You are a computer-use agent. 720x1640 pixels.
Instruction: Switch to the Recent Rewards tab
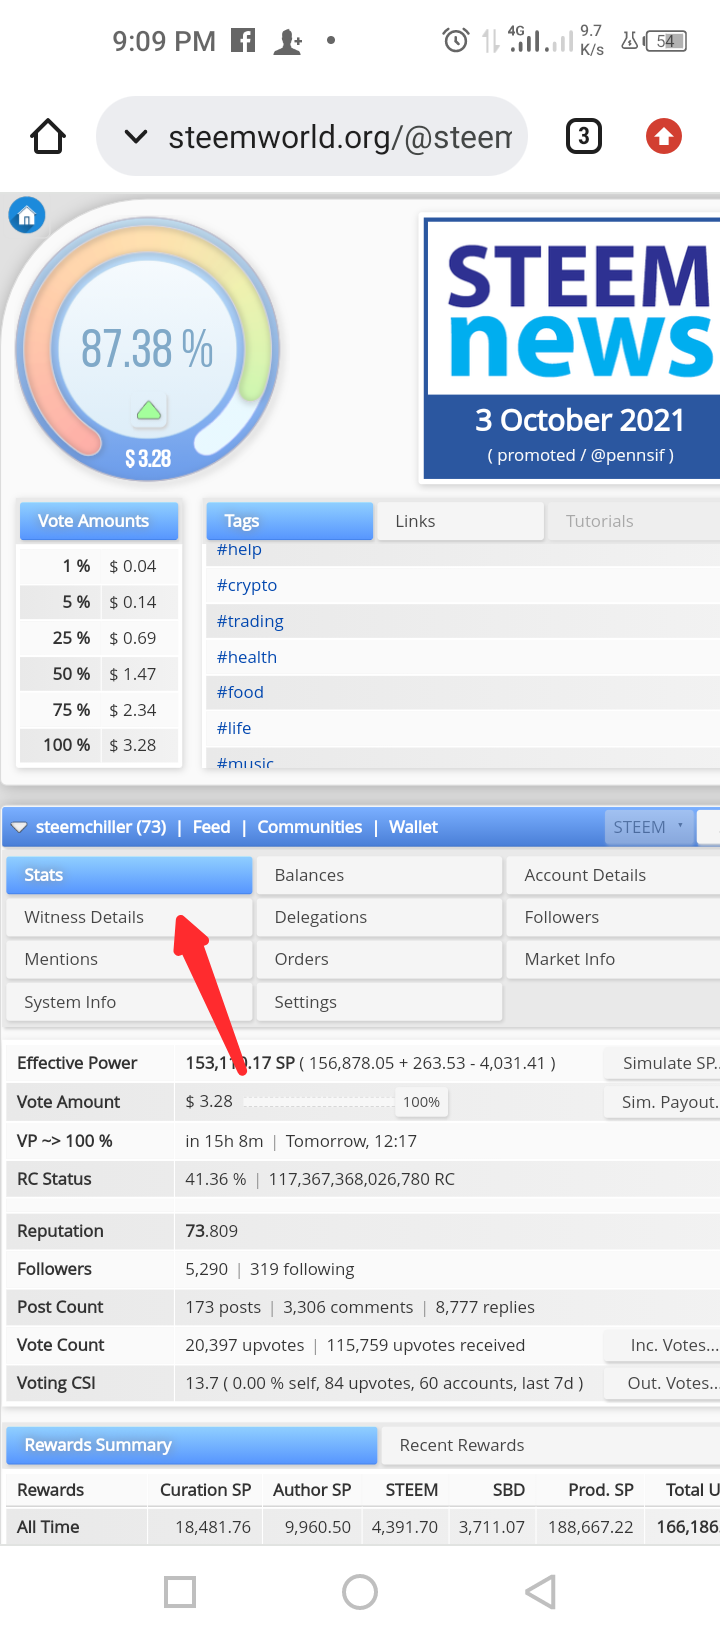pyautogui.click(x=551, y=1445)
